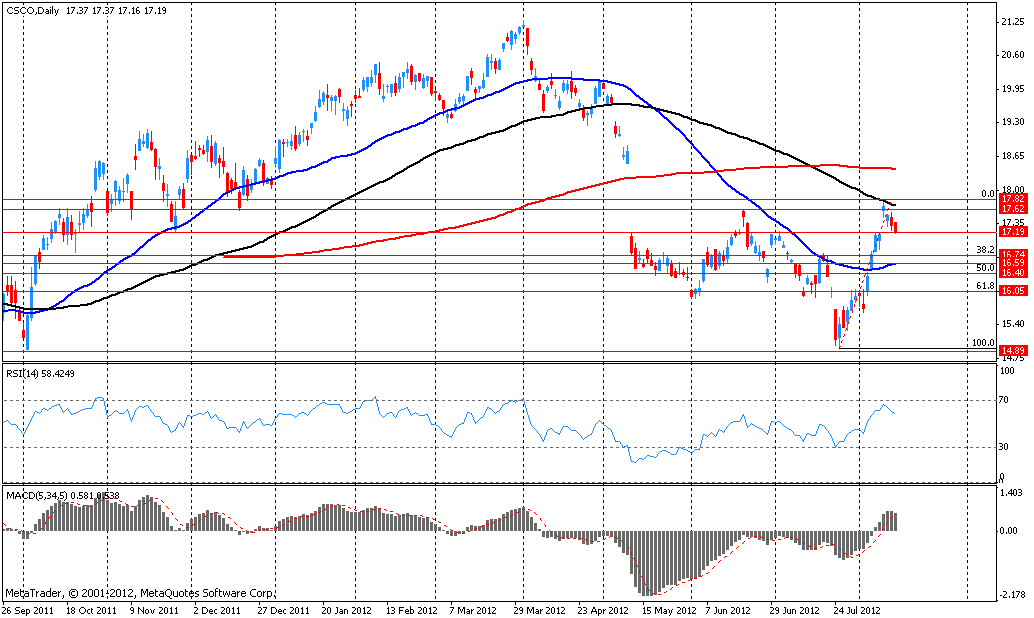The height and width of the screenshot is (618, 1034).
Task: Click the CSCO,Daily chart title label
Action: [x=33, y=10]
